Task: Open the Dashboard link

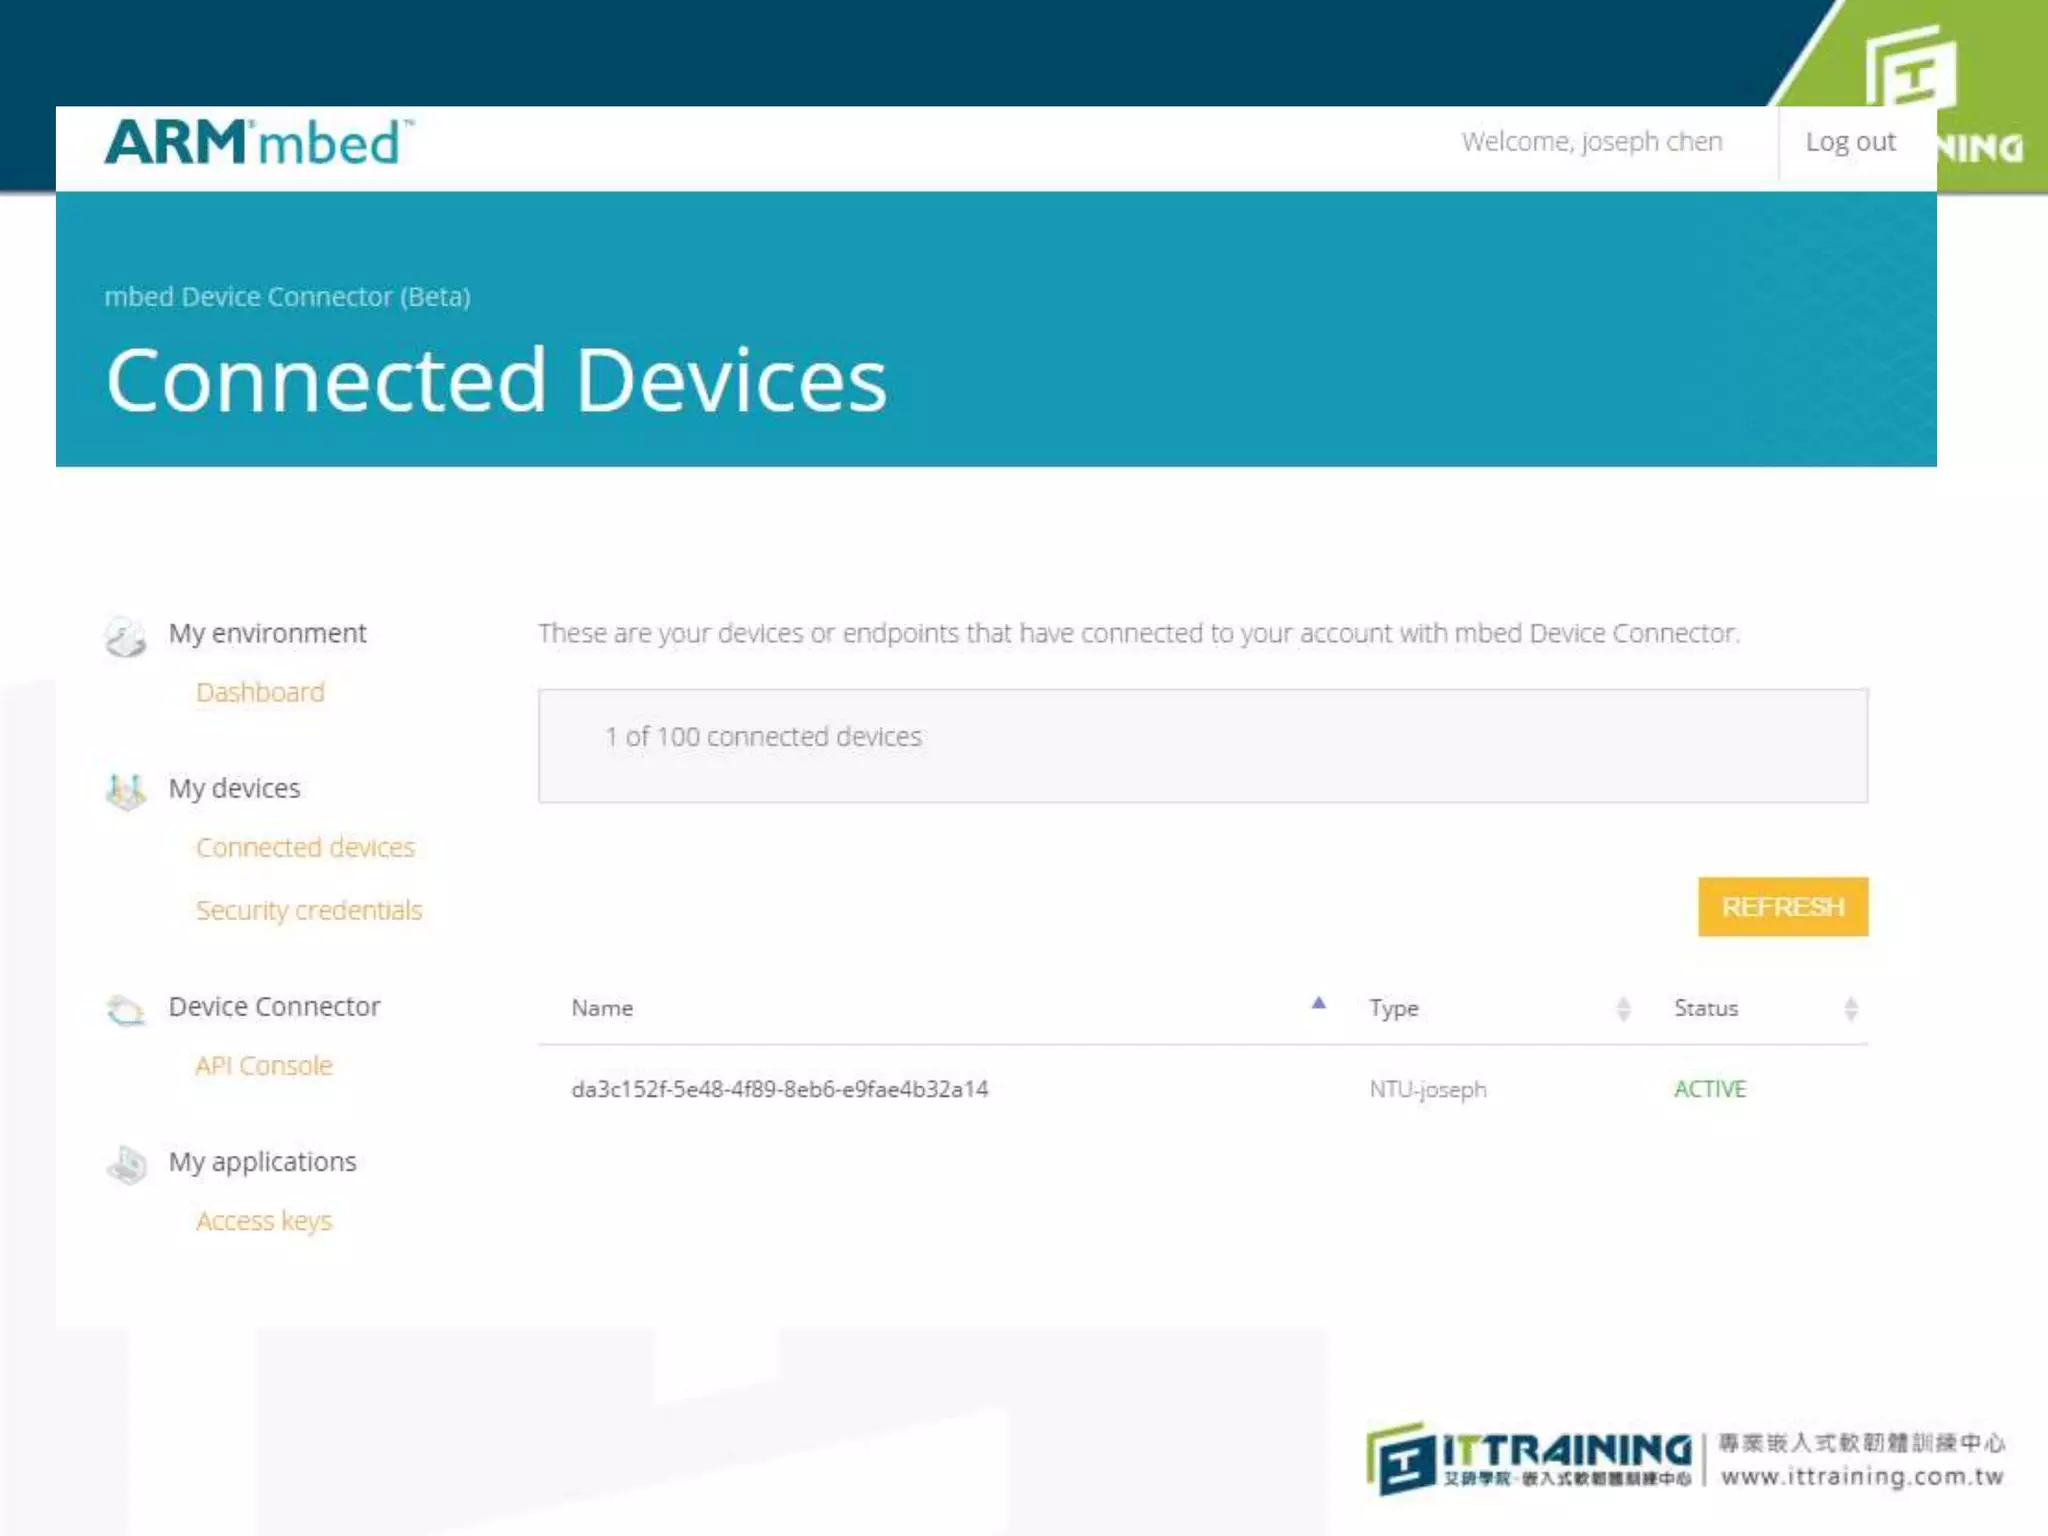Action: tap(260, 692)
